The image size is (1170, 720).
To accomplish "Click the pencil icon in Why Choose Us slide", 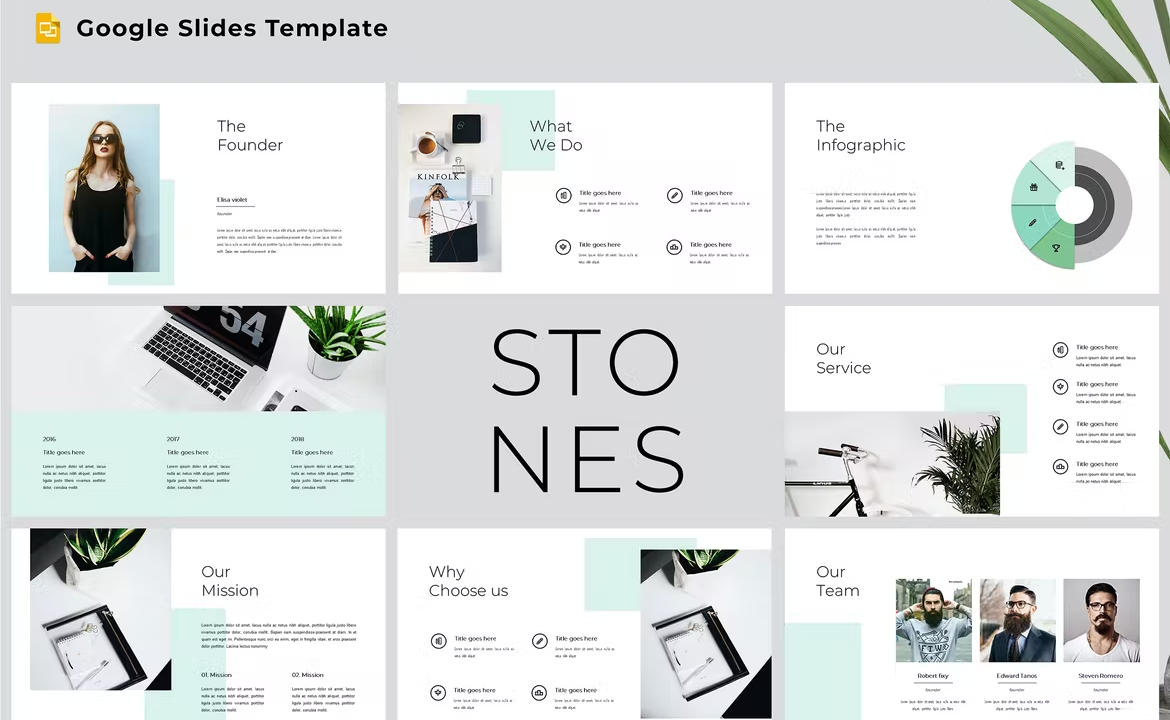I will click(x=540, y=641).
